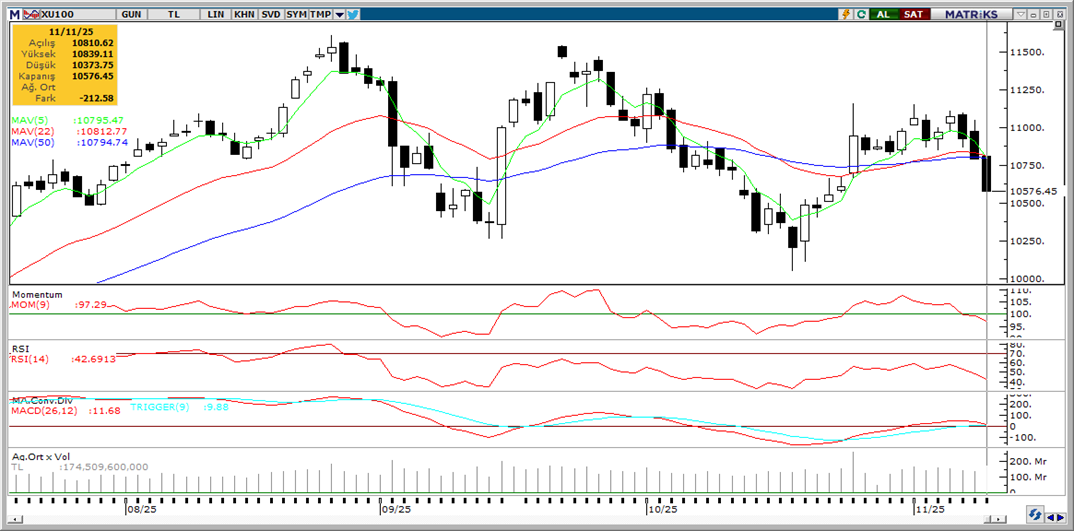The image size is (1074, 531).
Task: Open the GUN period selector
Action: pos(130,15)
